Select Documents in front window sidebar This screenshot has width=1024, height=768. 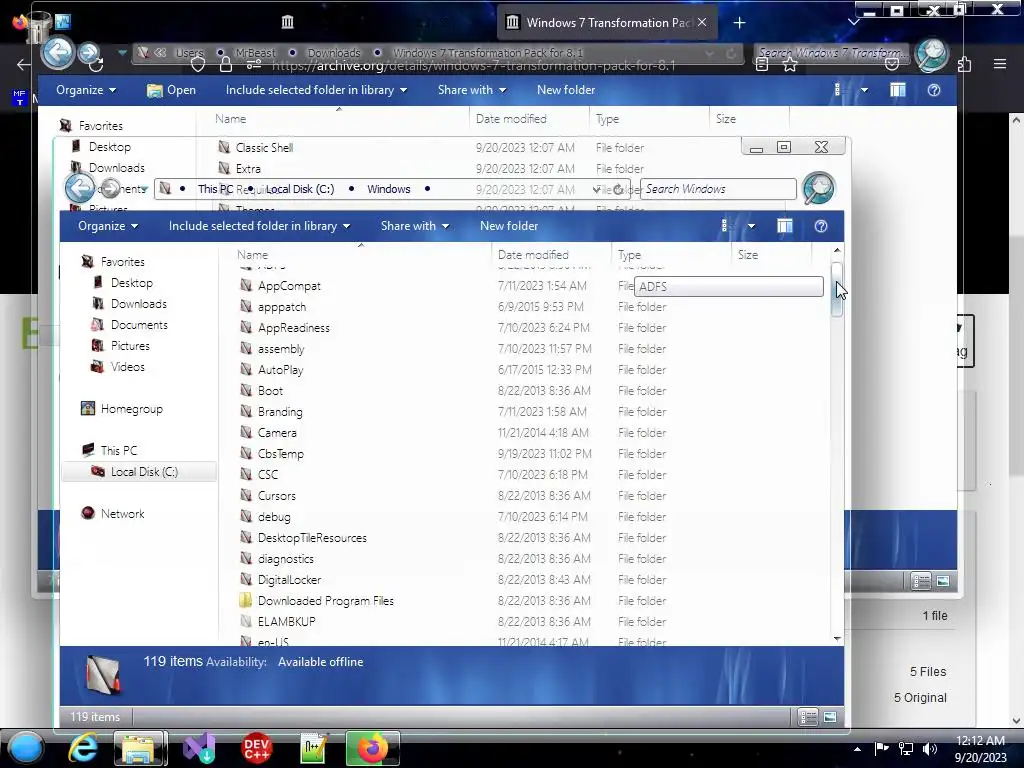tap(139, 325)
